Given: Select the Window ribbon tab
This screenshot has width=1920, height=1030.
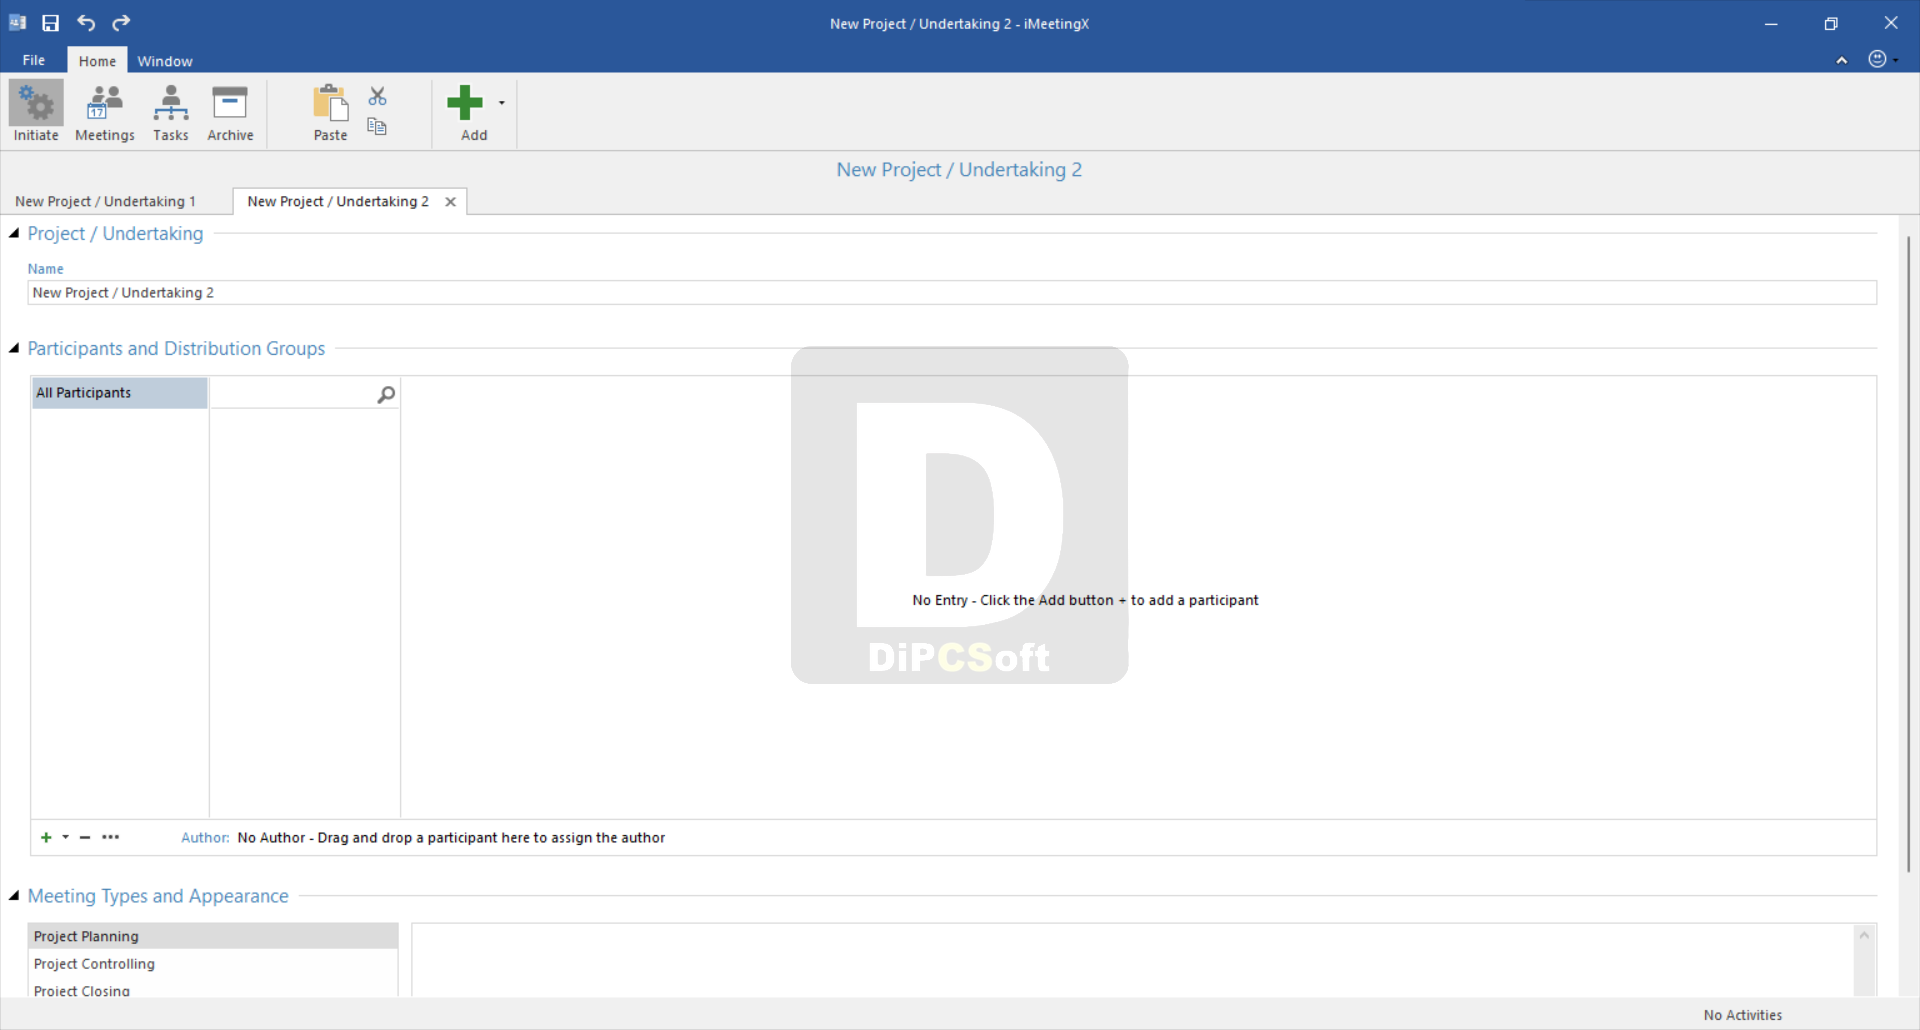Looking at the screenshot, I should click(165, 61).
